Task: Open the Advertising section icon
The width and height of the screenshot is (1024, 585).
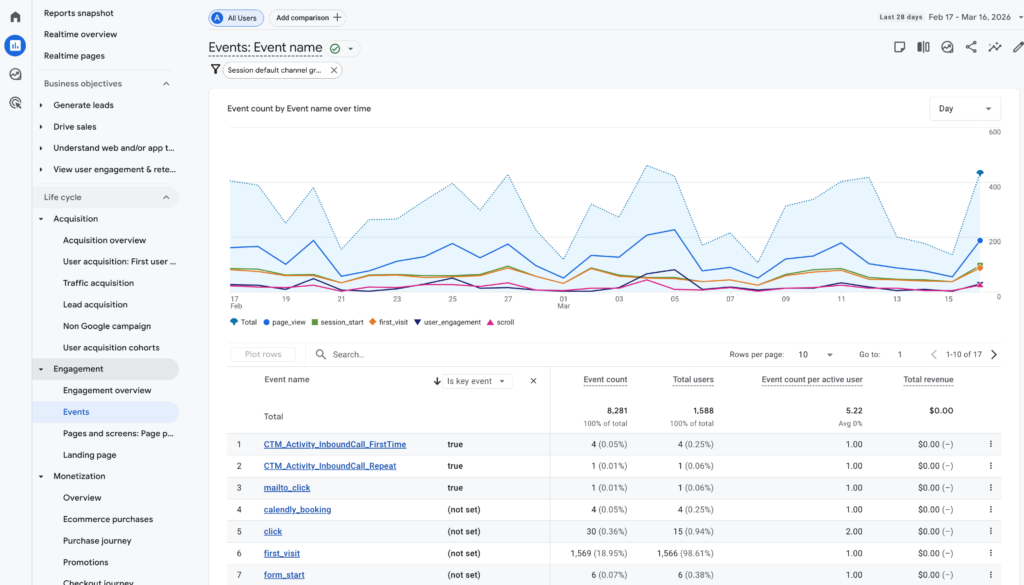Action: pyautogui.click(x=13, y=102)
